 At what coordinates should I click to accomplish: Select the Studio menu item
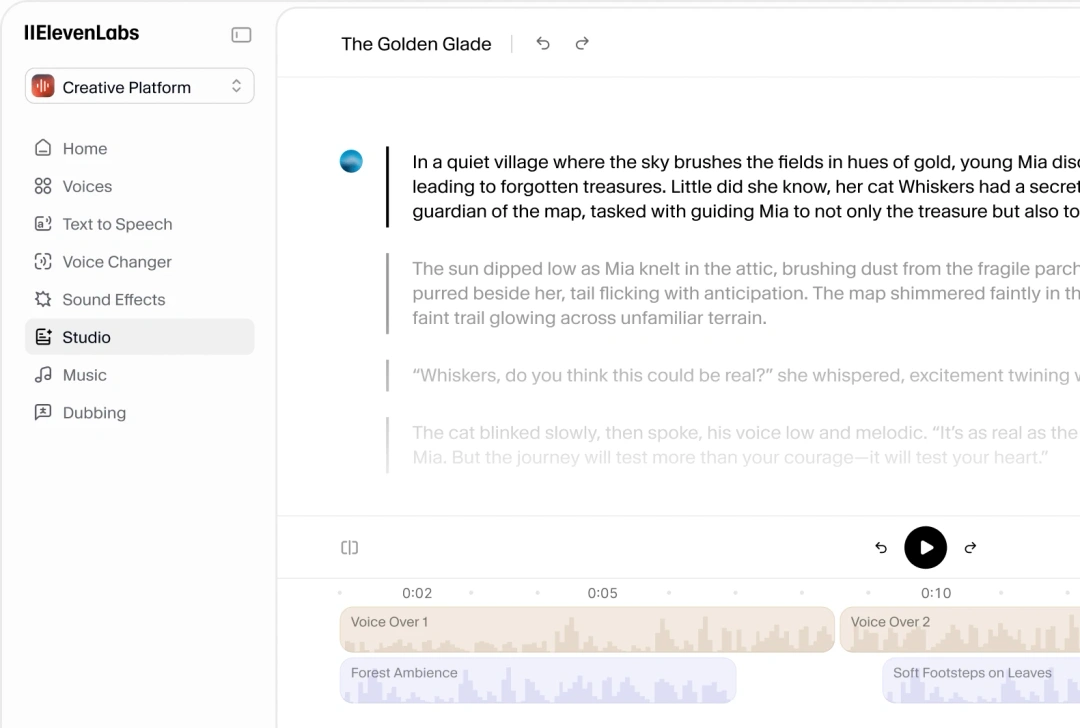pos(139,337)
